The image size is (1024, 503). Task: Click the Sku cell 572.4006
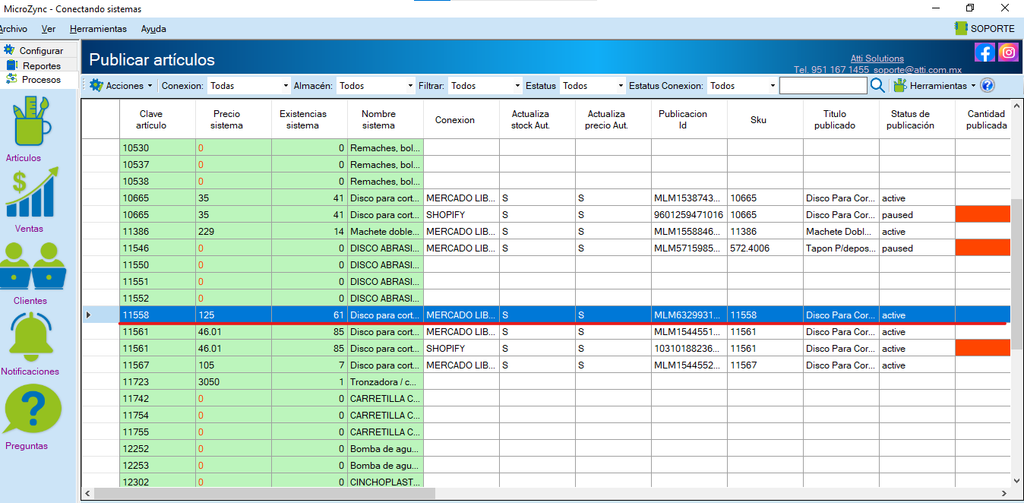[765, 248]
